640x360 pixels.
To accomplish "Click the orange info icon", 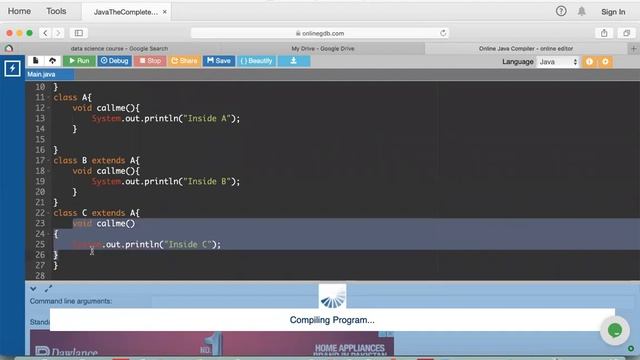I will point(589,62).
